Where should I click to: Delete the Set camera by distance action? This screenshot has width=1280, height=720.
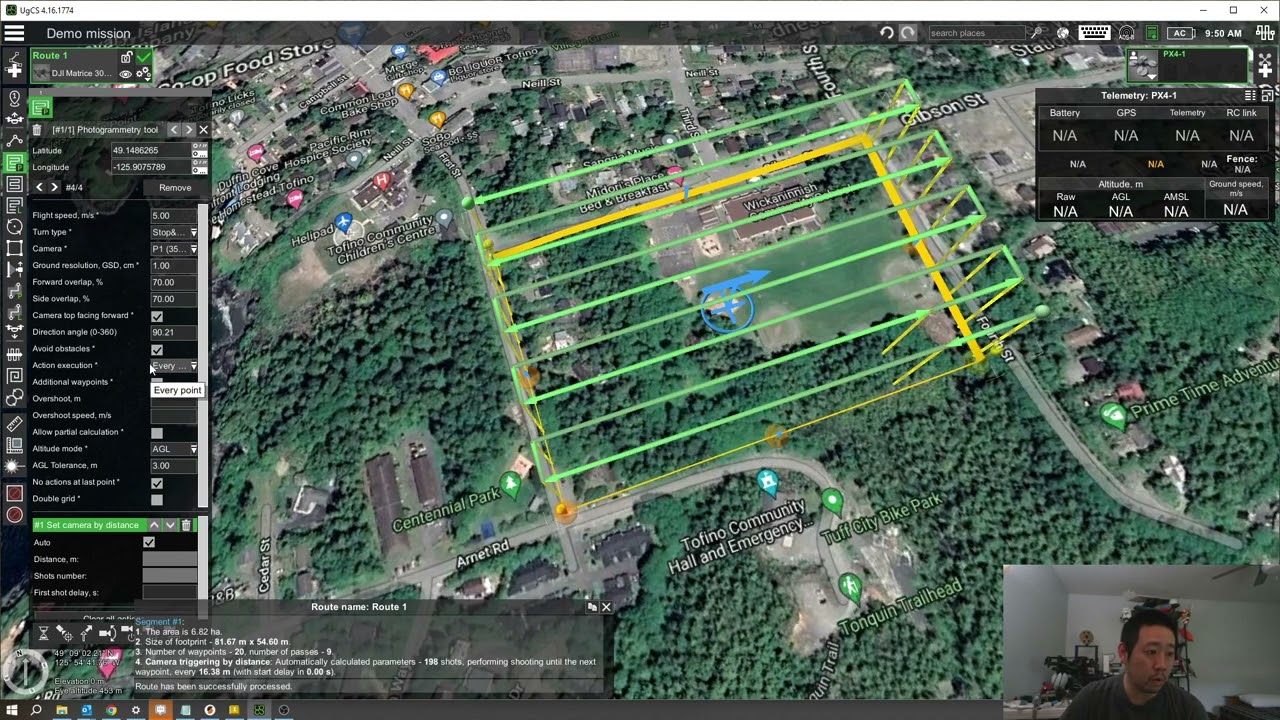186,525
